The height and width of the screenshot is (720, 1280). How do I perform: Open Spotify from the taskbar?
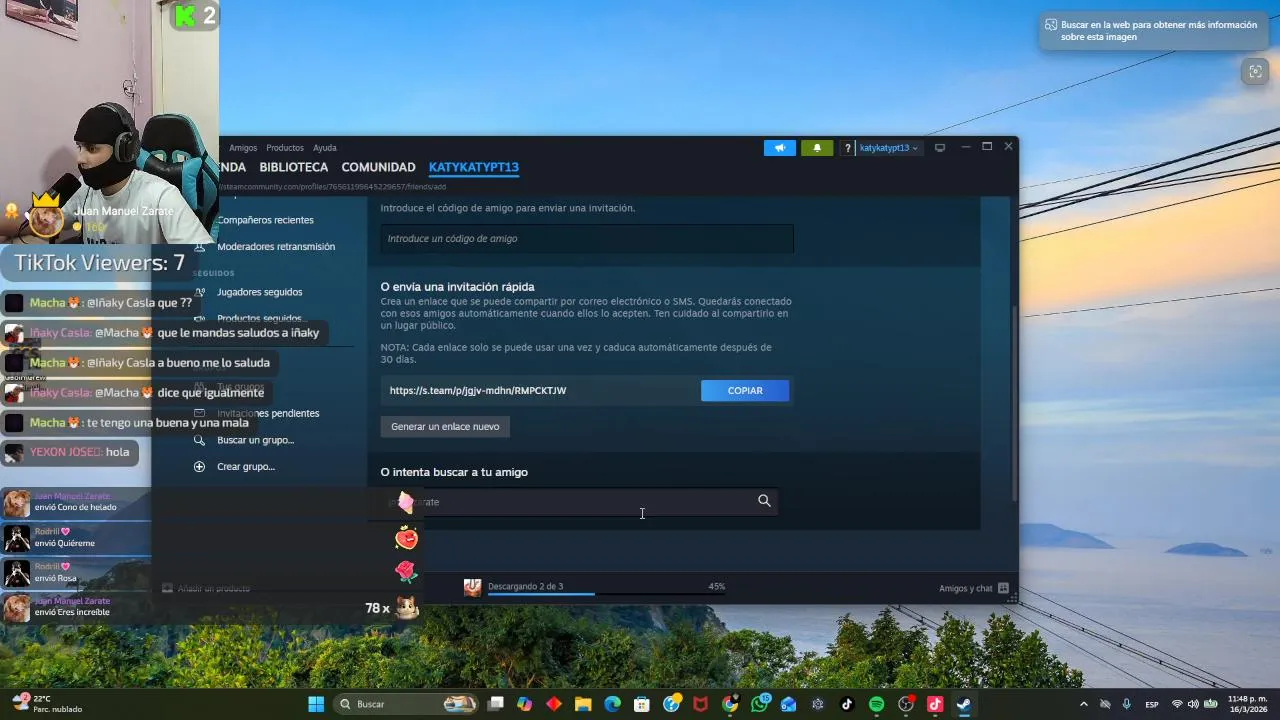point(877,704)
